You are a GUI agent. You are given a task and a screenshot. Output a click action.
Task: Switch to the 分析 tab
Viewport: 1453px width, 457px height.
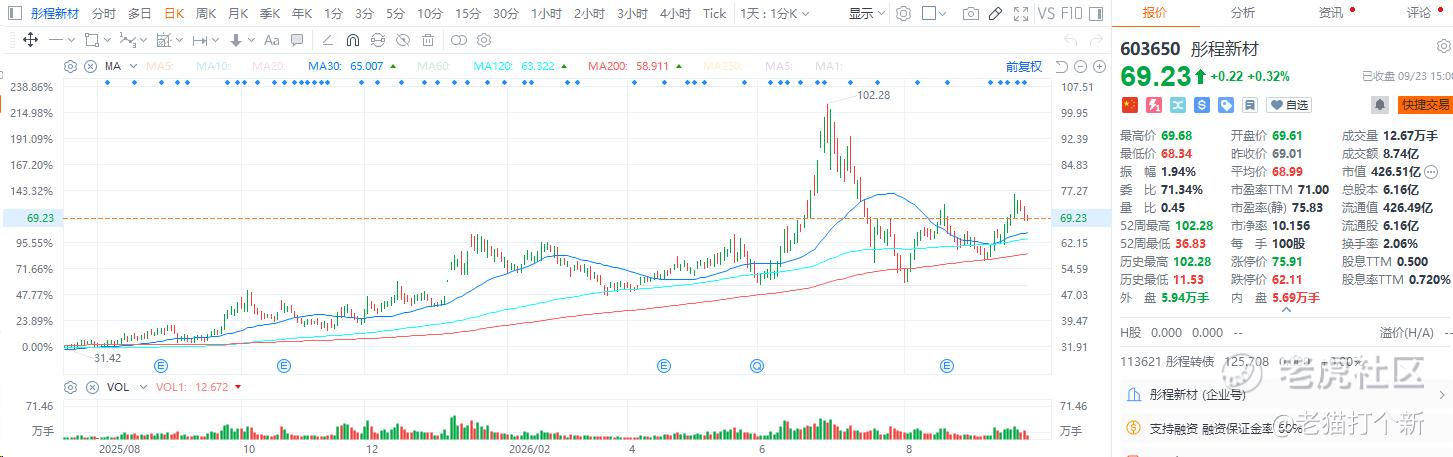tap(1242, 13)
